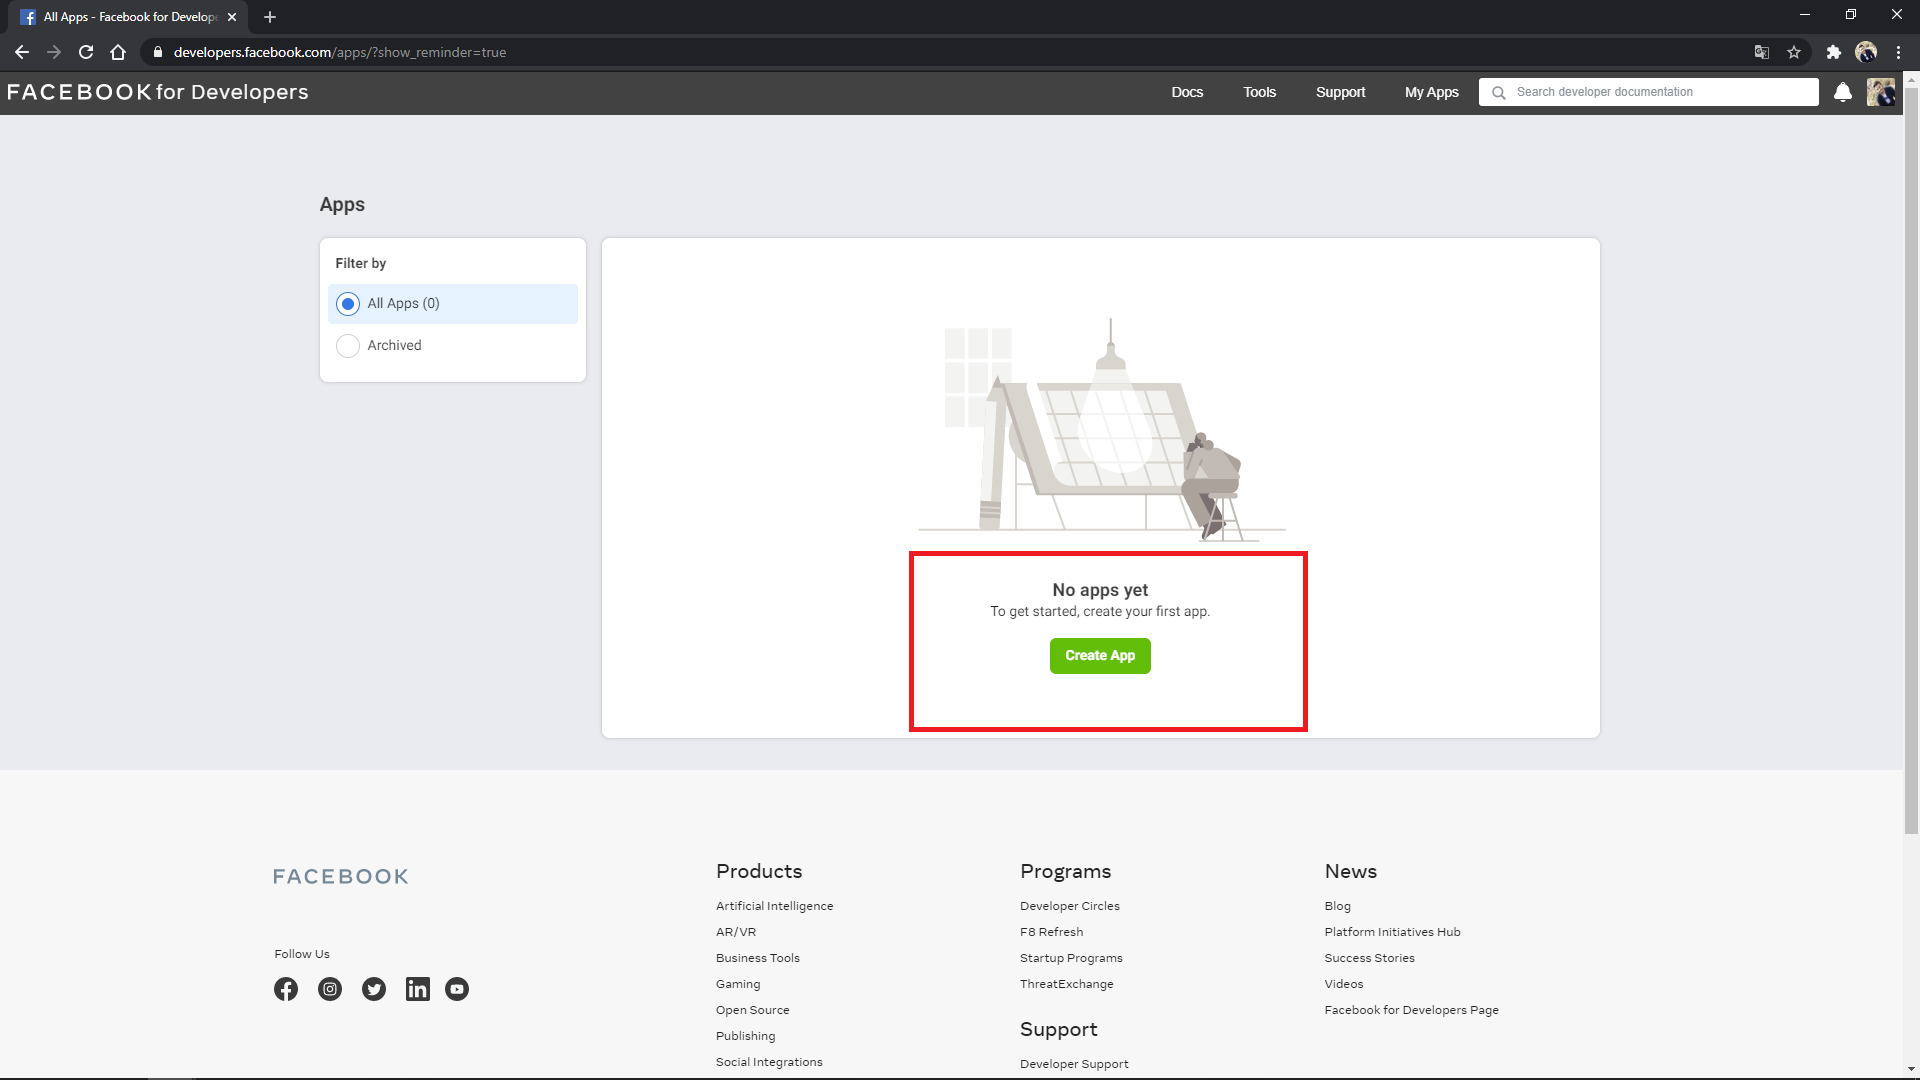Open Gaming product link
The width and height of the screenshot is (1920, 1080).
click(x=738, y=984)
